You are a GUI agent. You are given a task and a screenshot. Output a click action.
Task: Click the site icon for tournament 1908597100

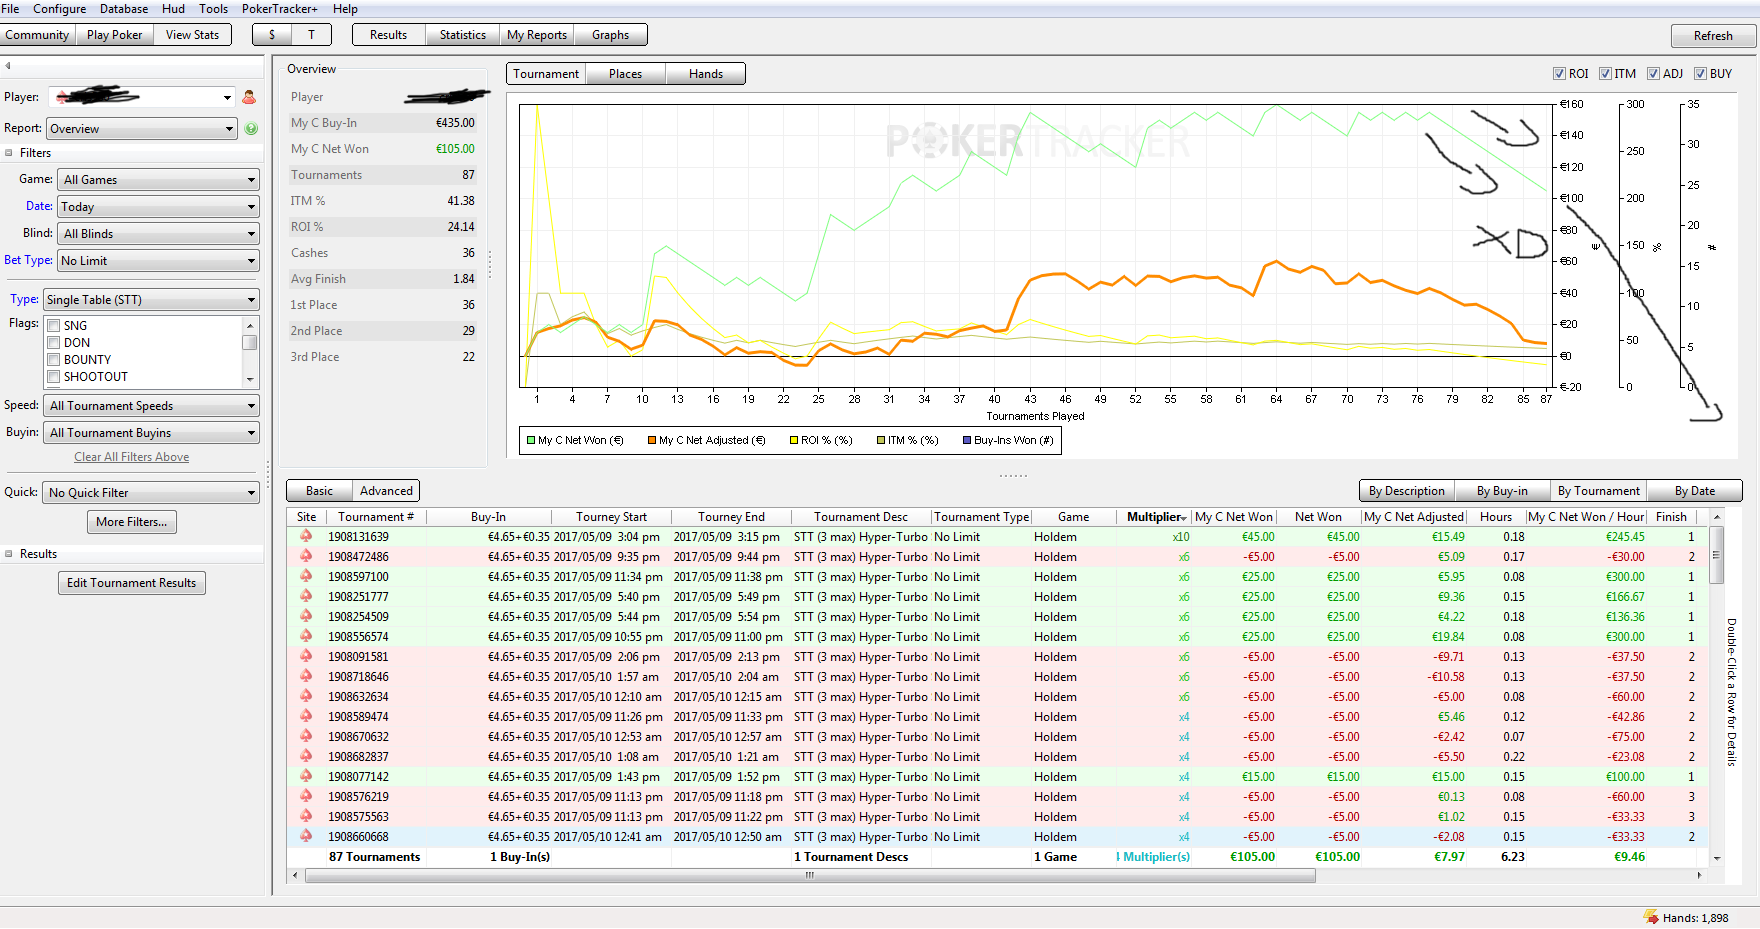coord(306,576)
